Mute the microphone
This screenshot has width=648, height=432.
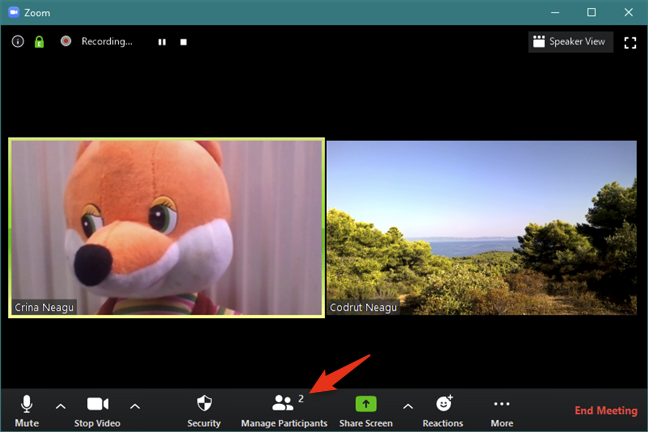[26, 411]
